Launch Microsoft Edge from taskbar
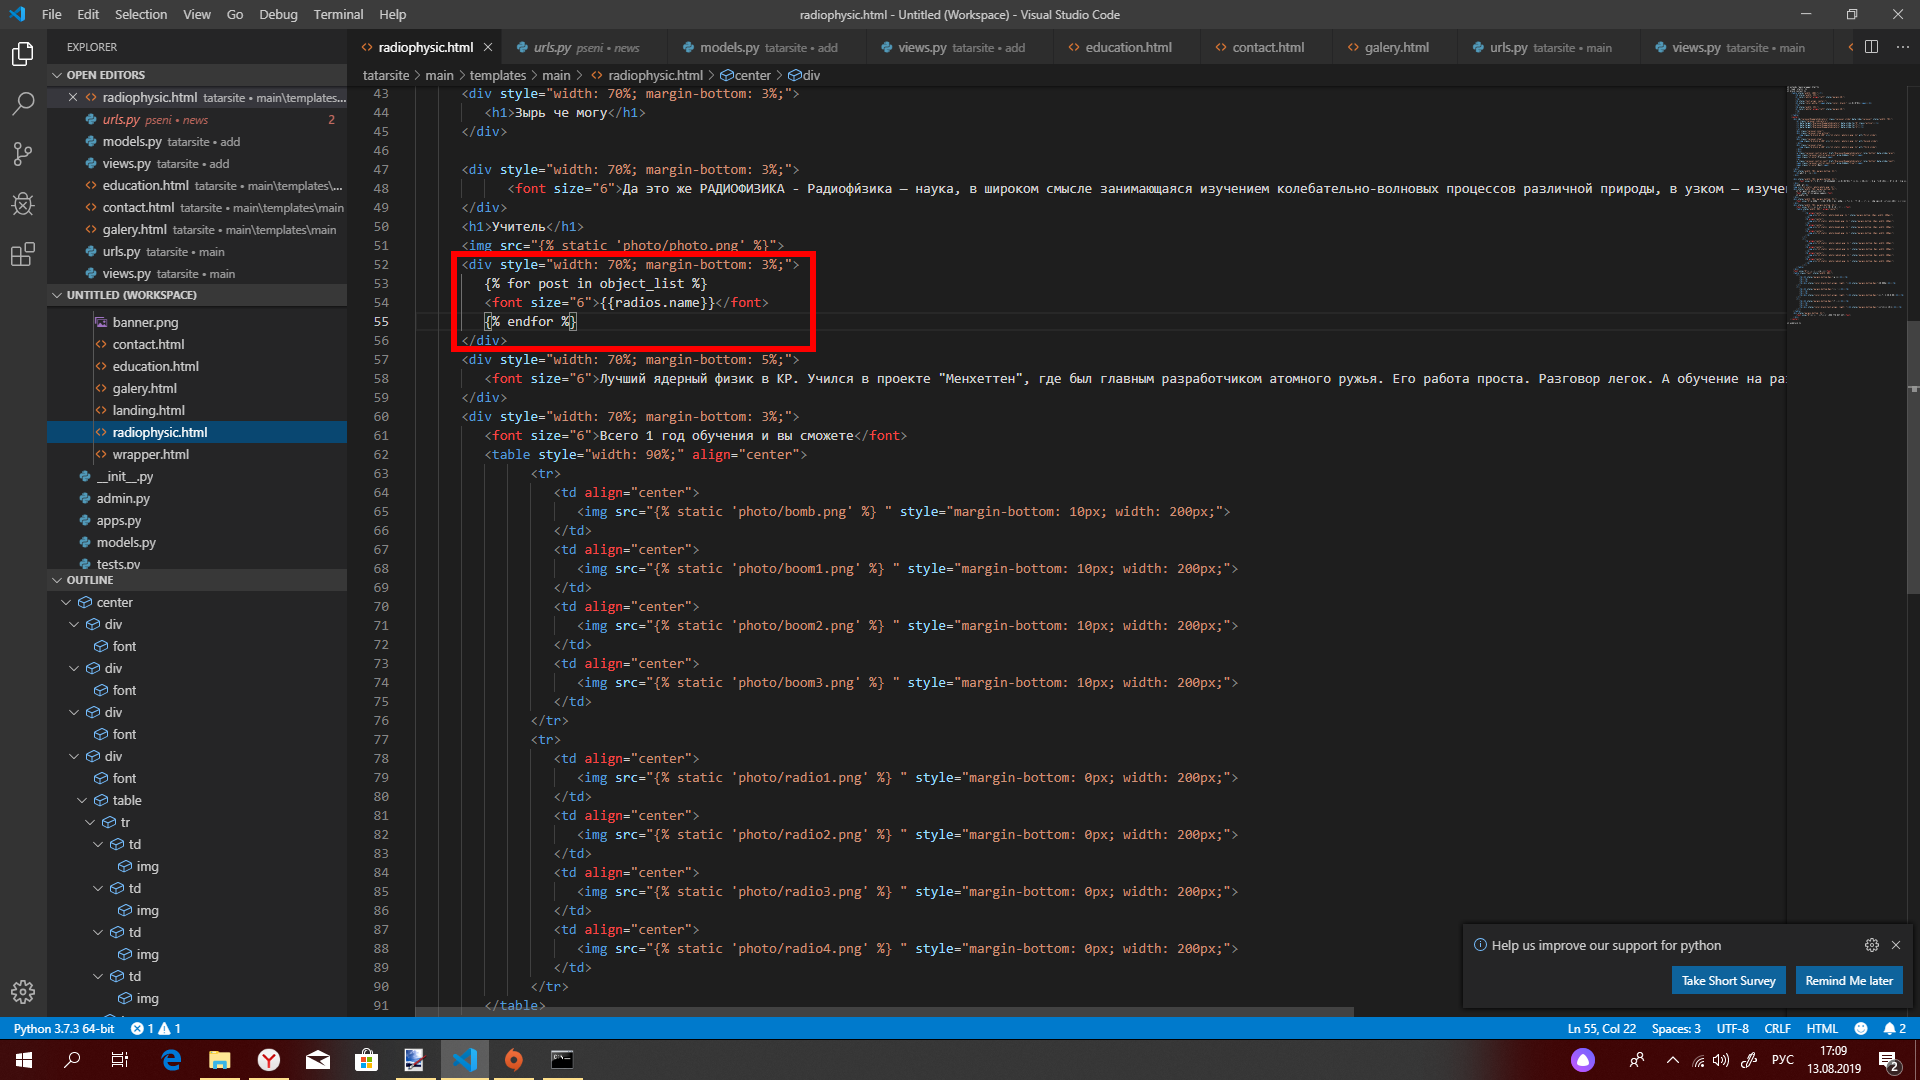 (x=171, y=1060)
